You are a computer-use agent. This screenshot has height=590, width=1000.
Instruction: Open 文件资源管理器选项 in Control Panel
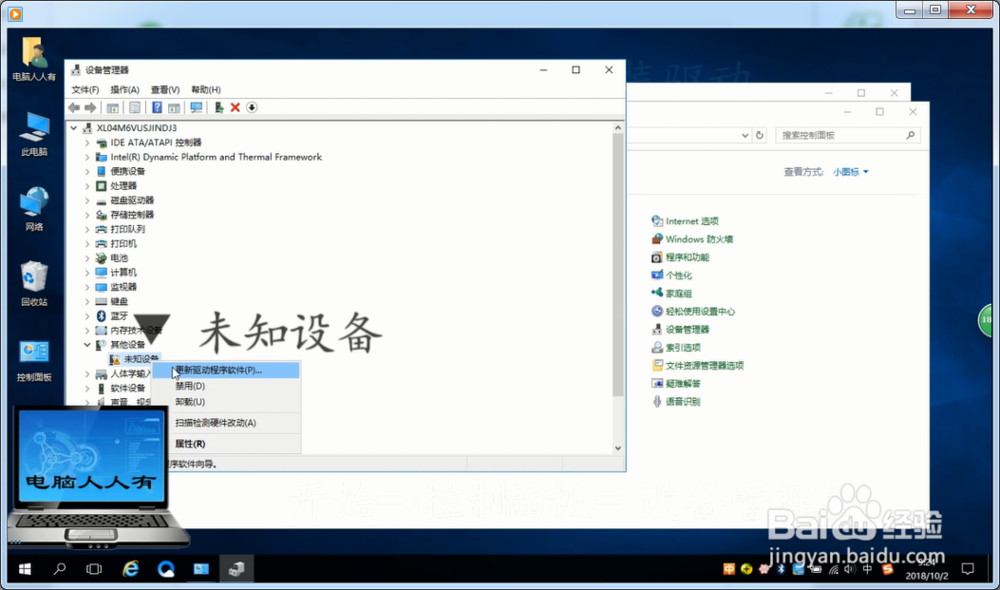(x=705, y=365)
